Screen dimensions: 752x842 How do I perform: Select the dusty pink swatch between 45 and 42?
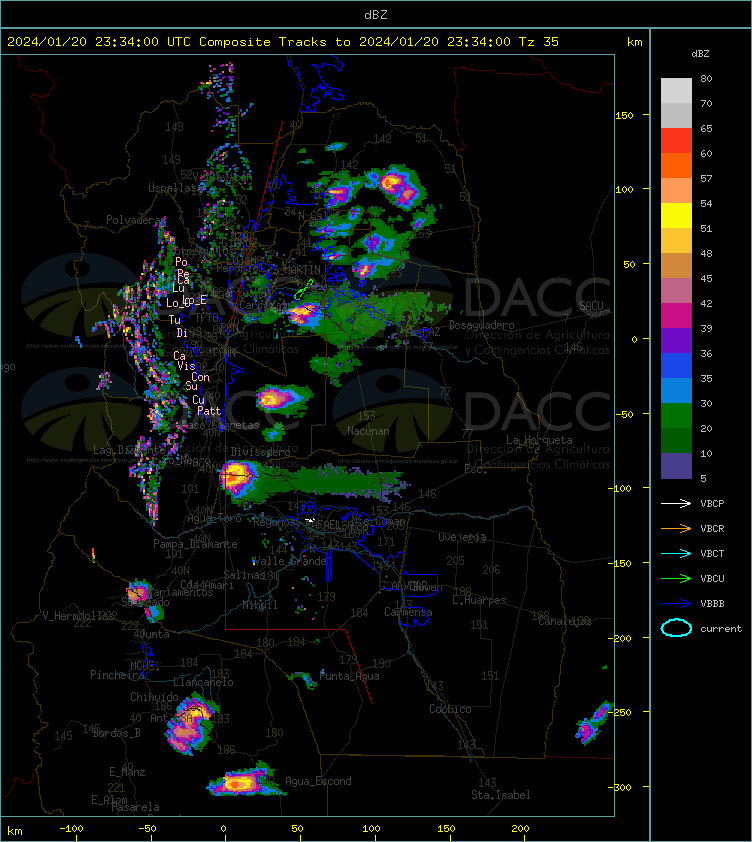(676, 290)
